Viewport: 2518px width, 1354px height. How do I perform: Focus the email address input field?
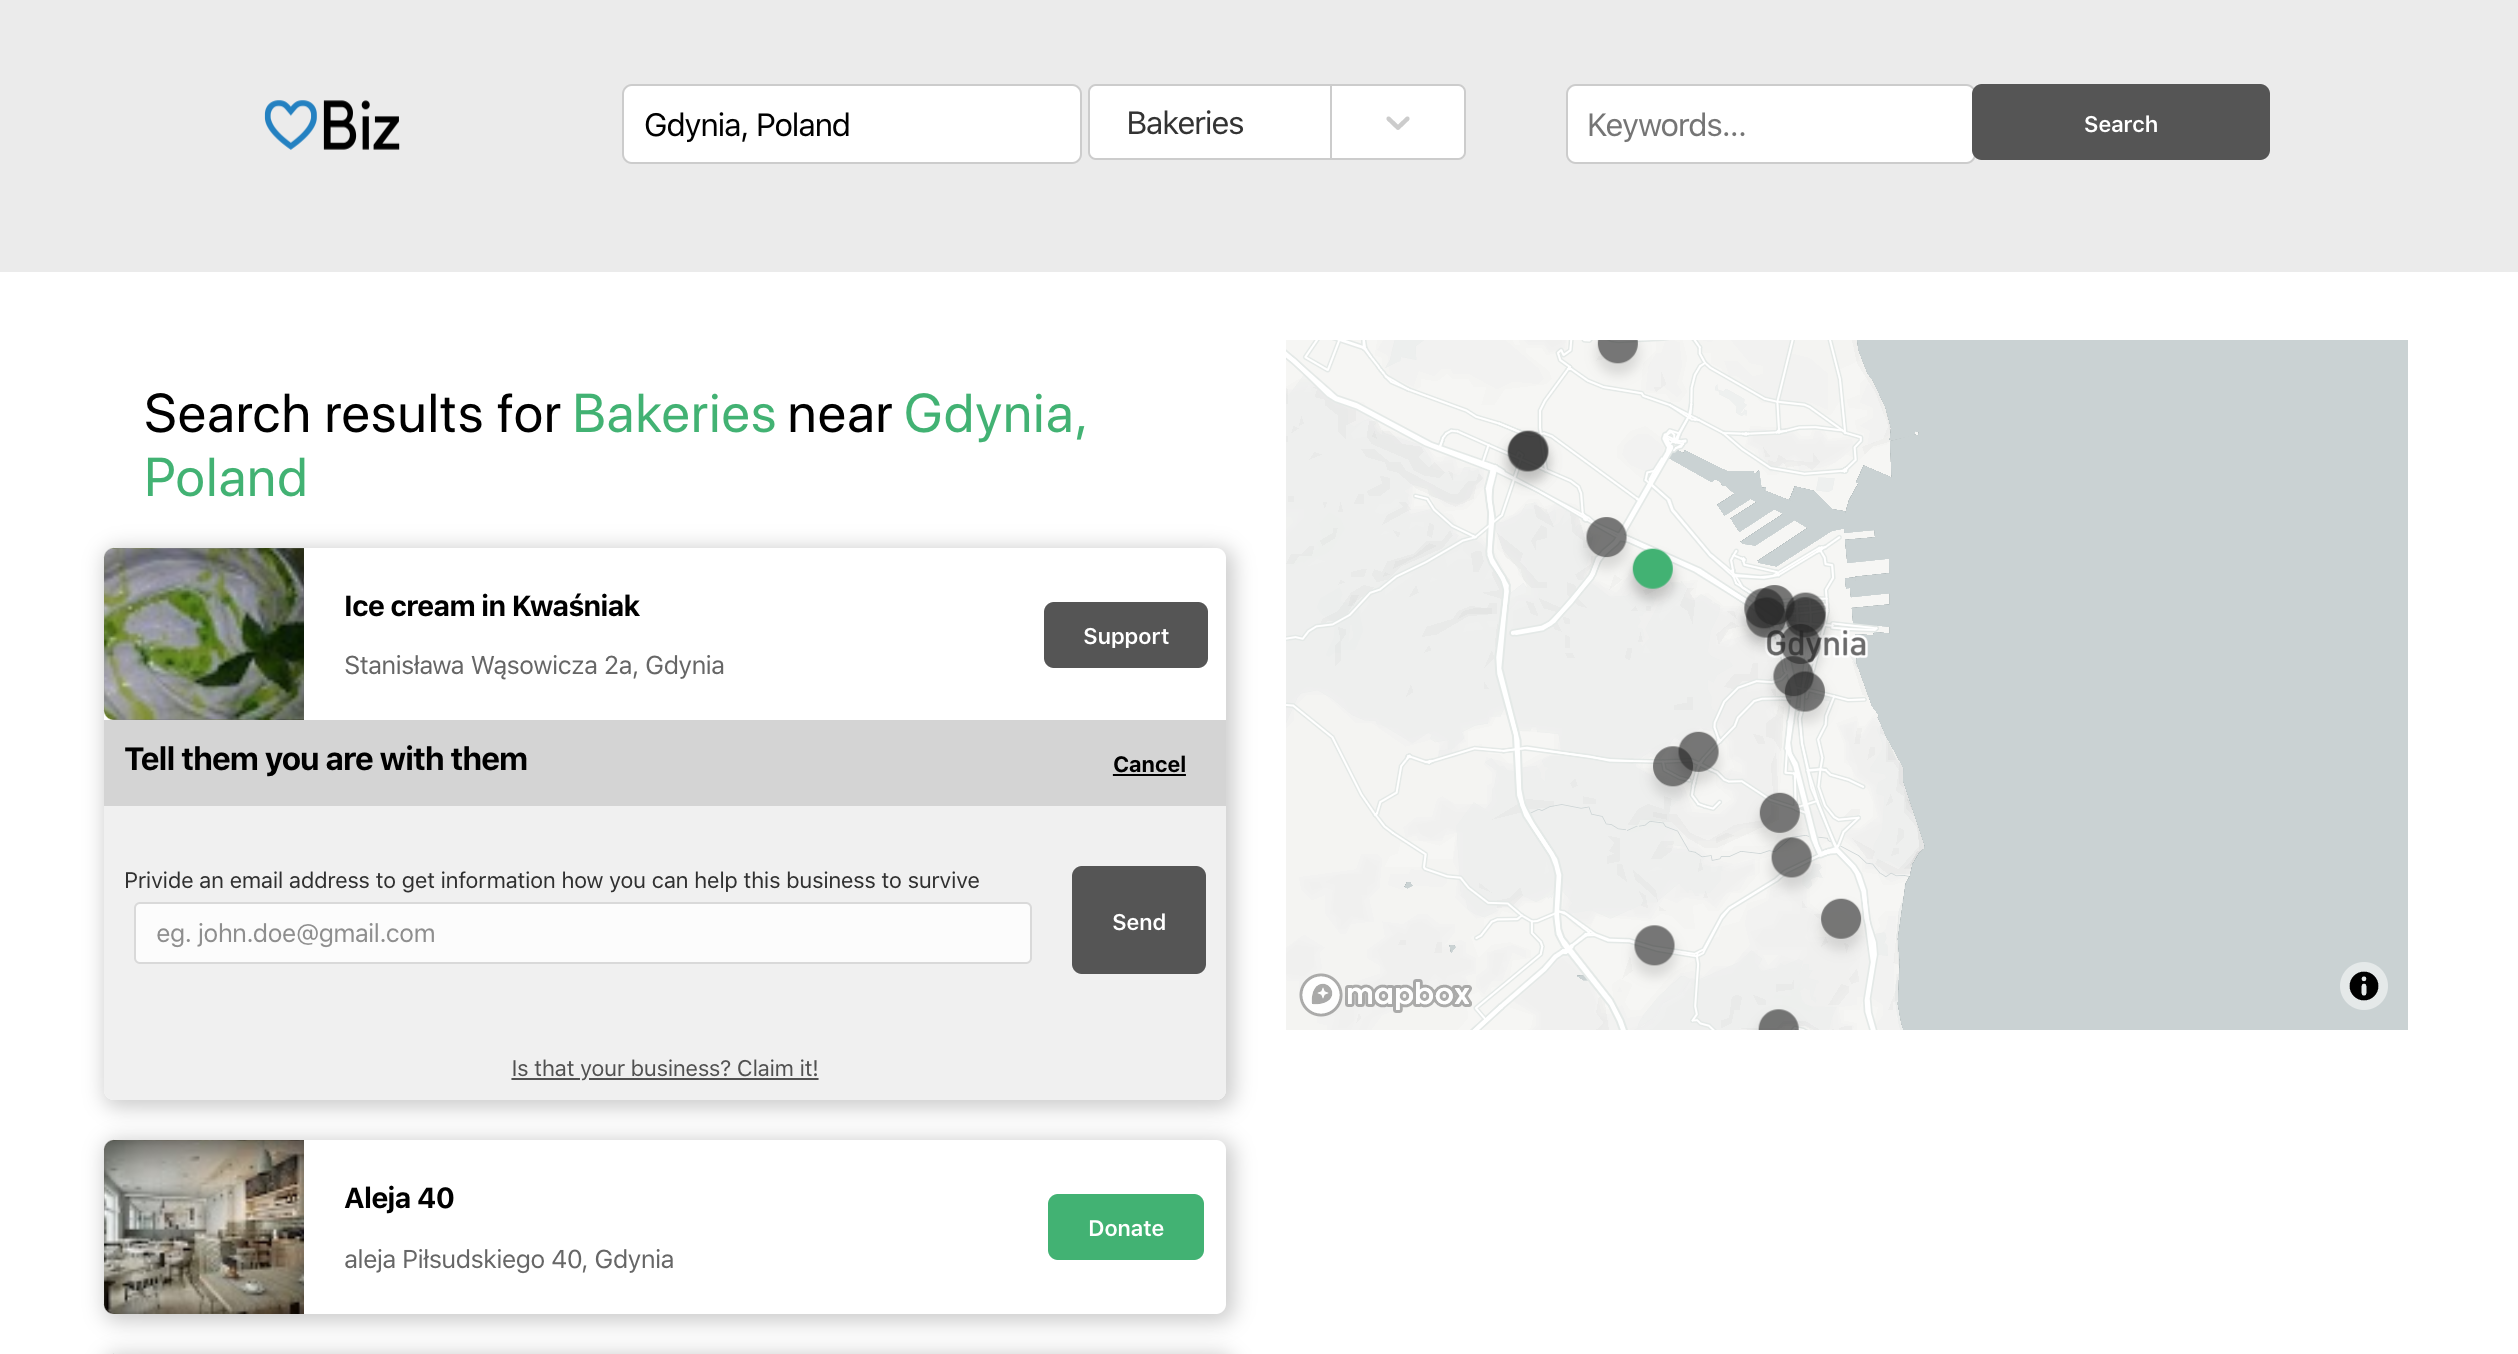(582, 933)
